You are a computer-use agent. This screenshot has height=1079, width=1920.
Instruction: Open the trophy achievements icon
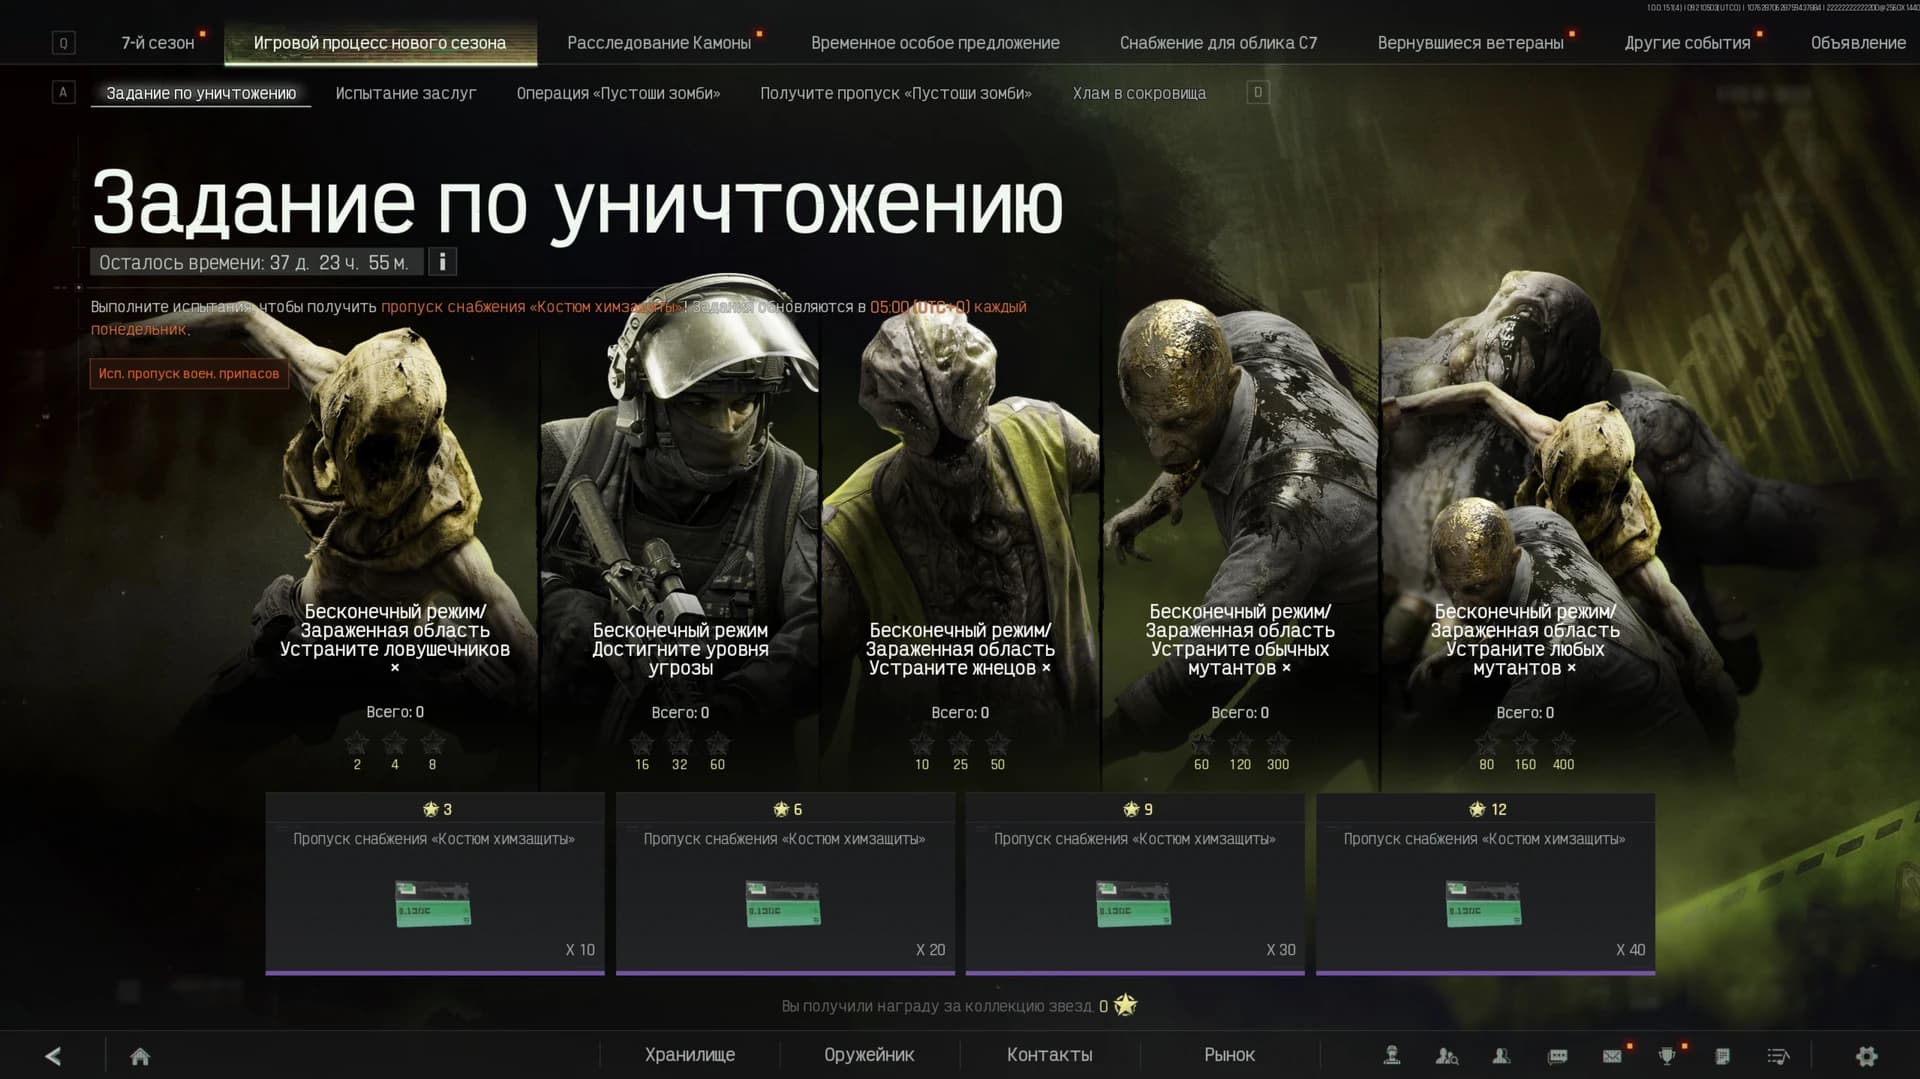tap(1667, 1056)
